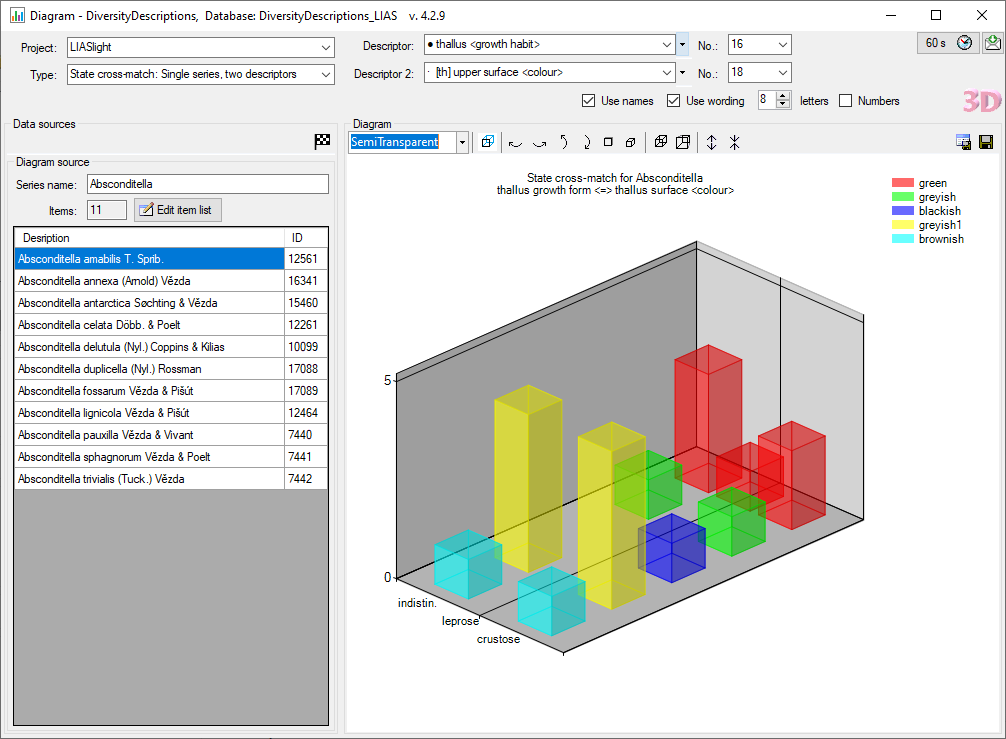Image resolution: width=1006 pixels, height=739 pixels.
Task: Click the indistin. axis label
Action: click(x=417, y=603)
